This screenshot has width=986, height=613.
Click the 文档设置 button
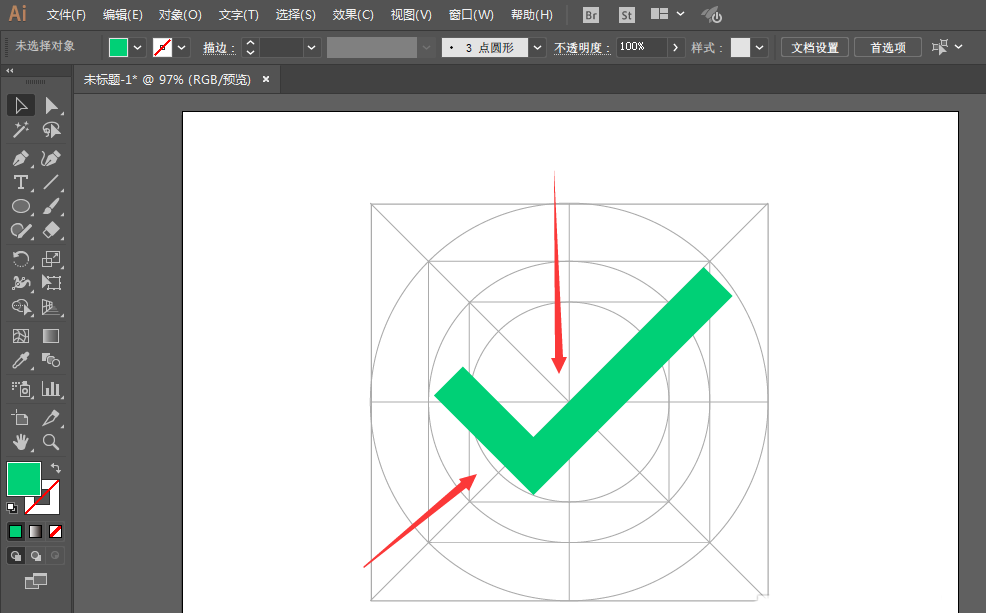tap(814, 46)
